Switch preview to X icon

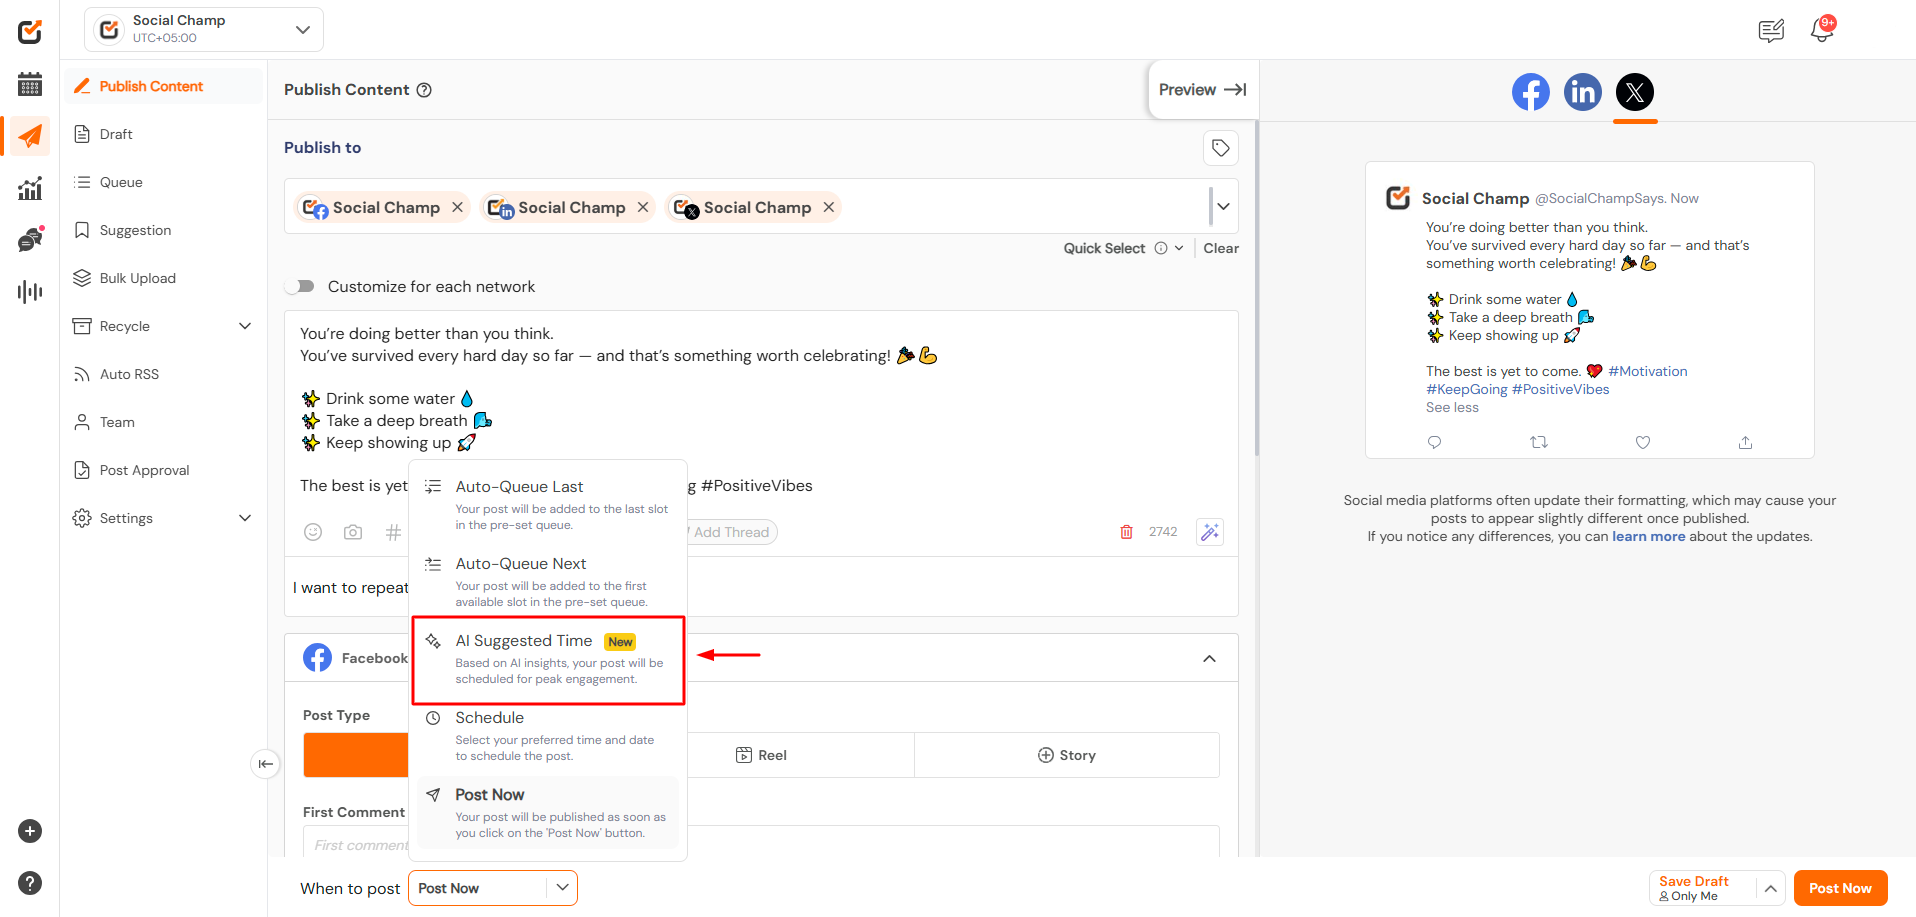[x=1634, y=92]
